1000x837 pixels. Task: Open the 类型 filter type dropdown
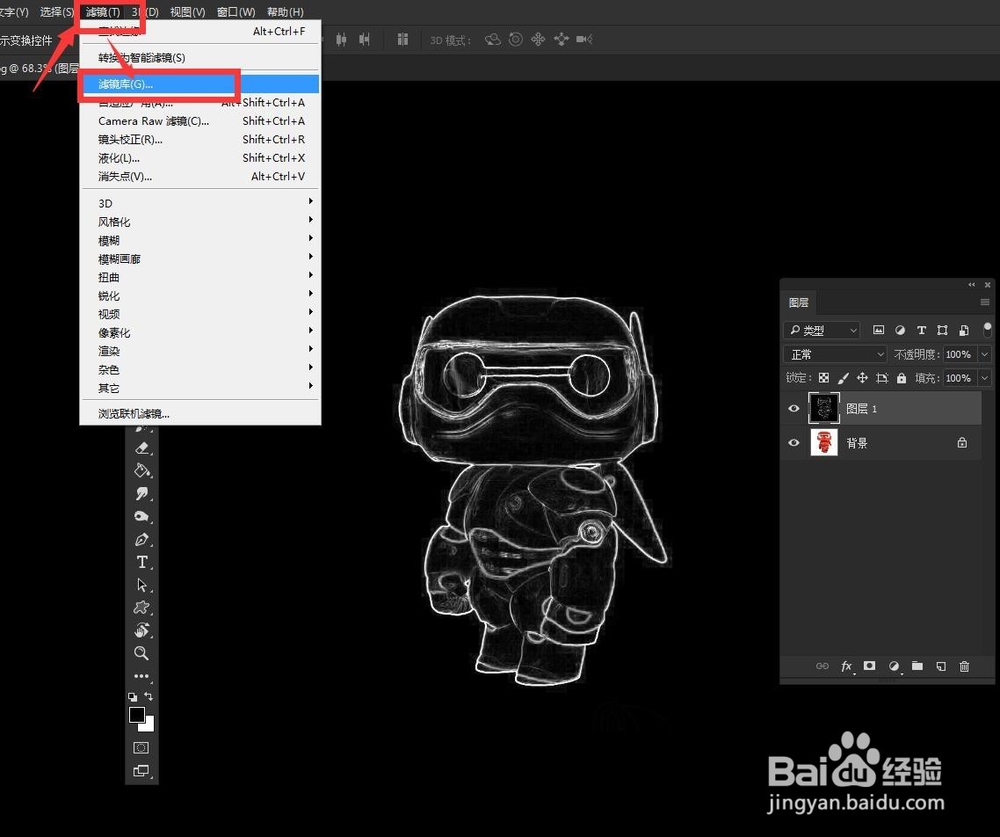(x=822, y=330)
